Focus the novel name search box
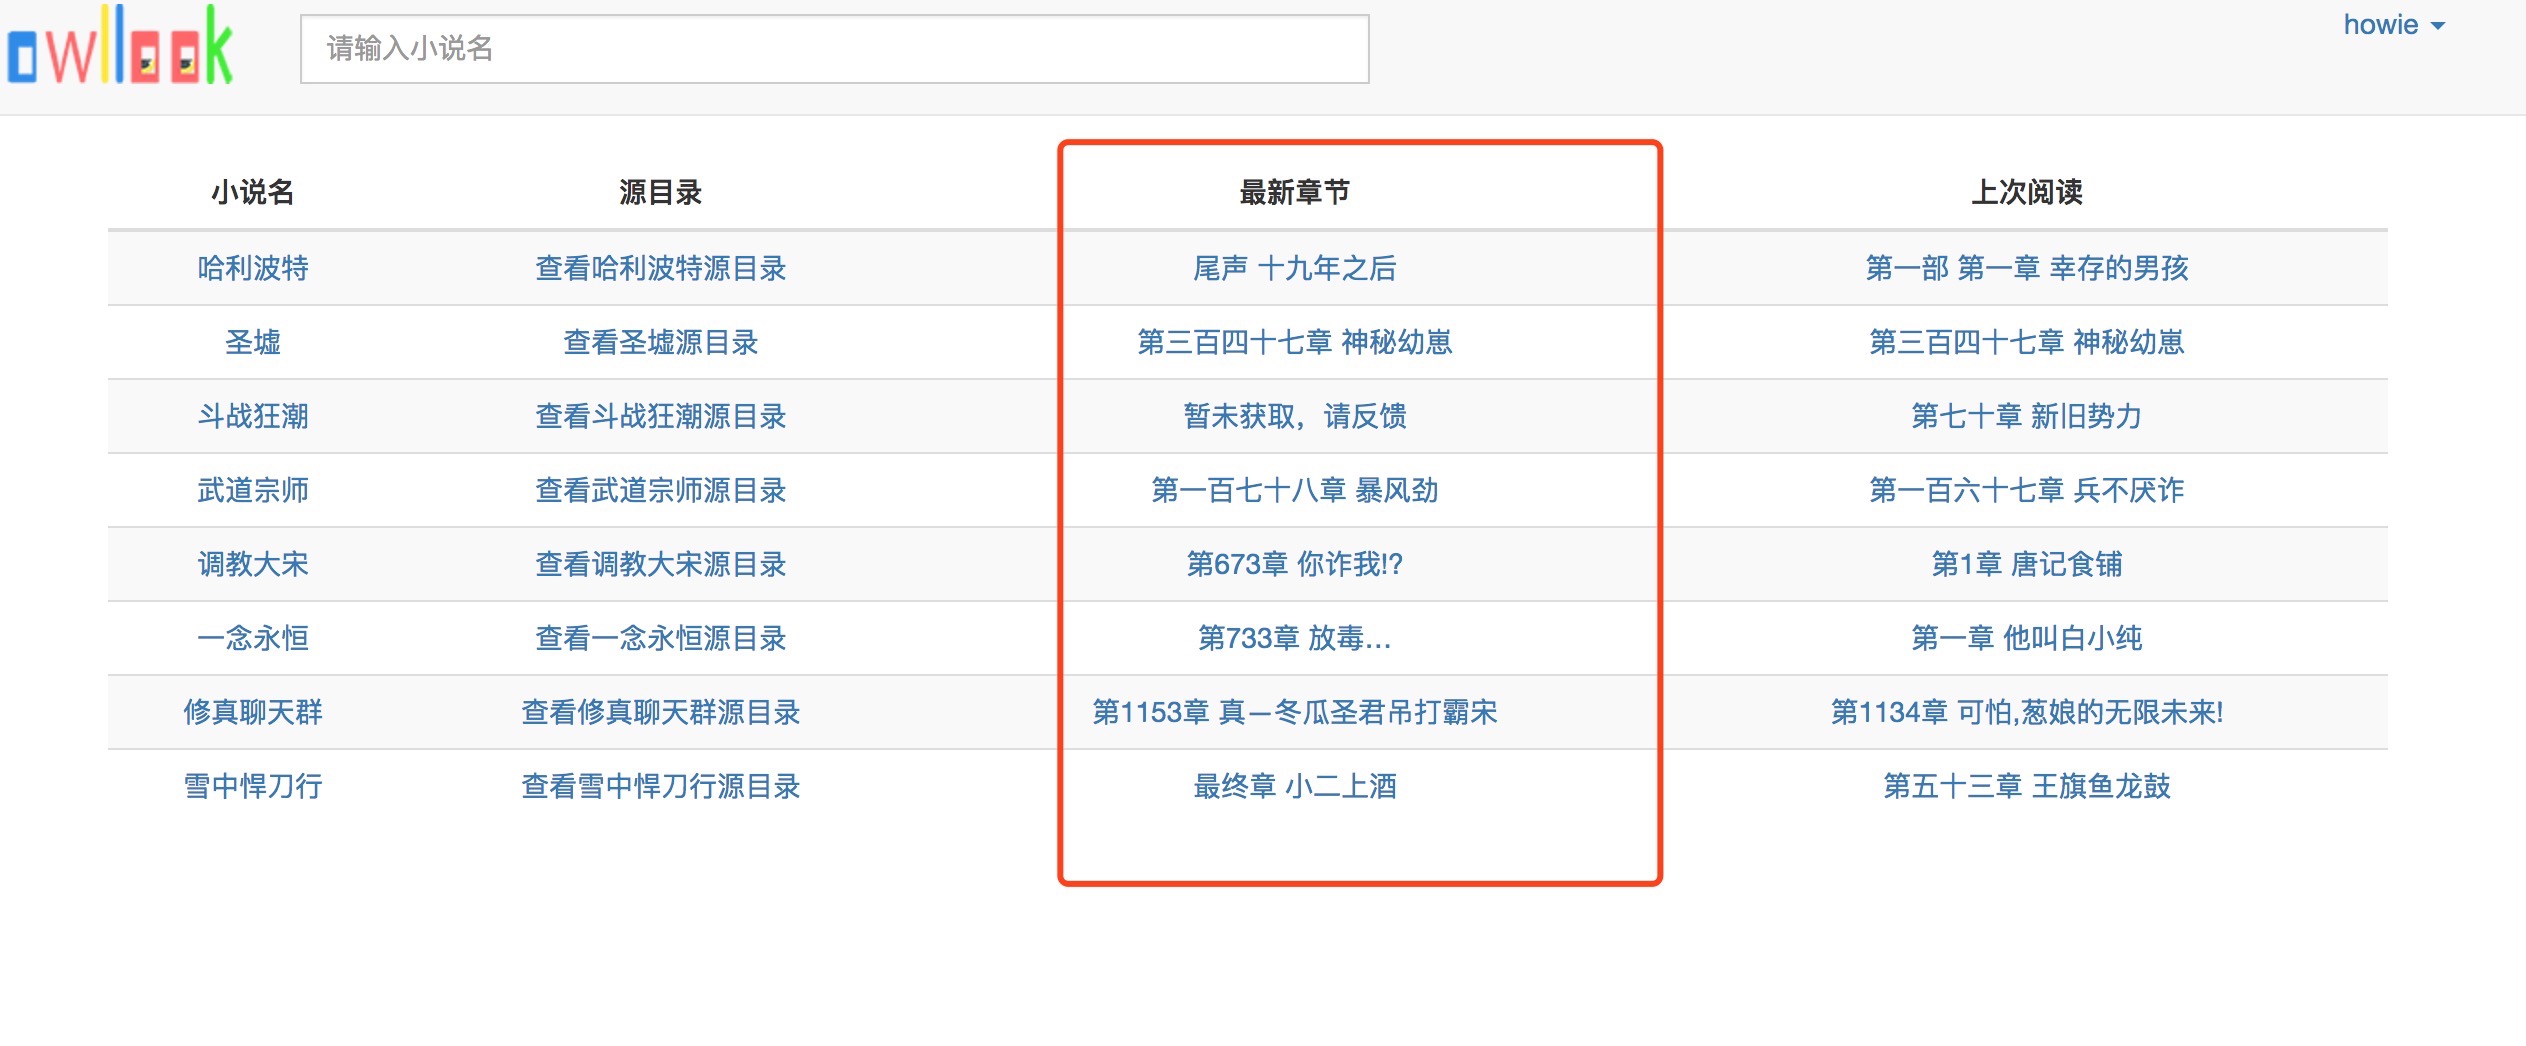2526x1046 pixels. pos(834,49)
